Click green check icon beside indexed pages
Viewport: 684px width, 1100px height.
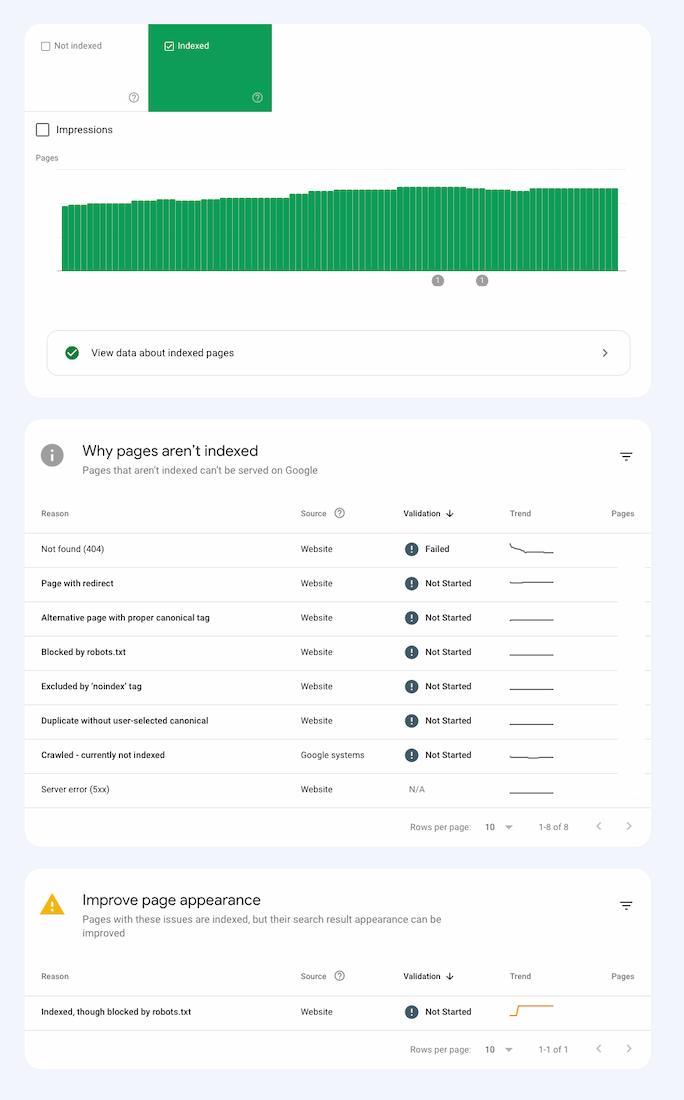tap(72, 353)
